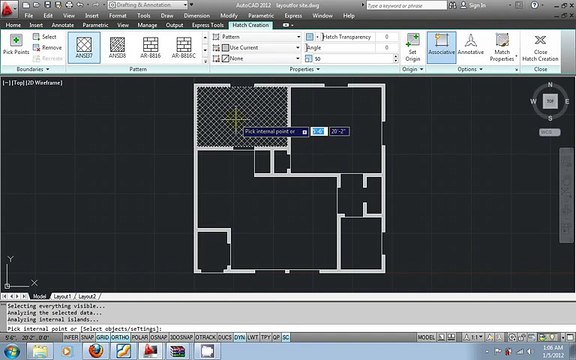Toggle POLAR tracking in status bar

point(140,337)
